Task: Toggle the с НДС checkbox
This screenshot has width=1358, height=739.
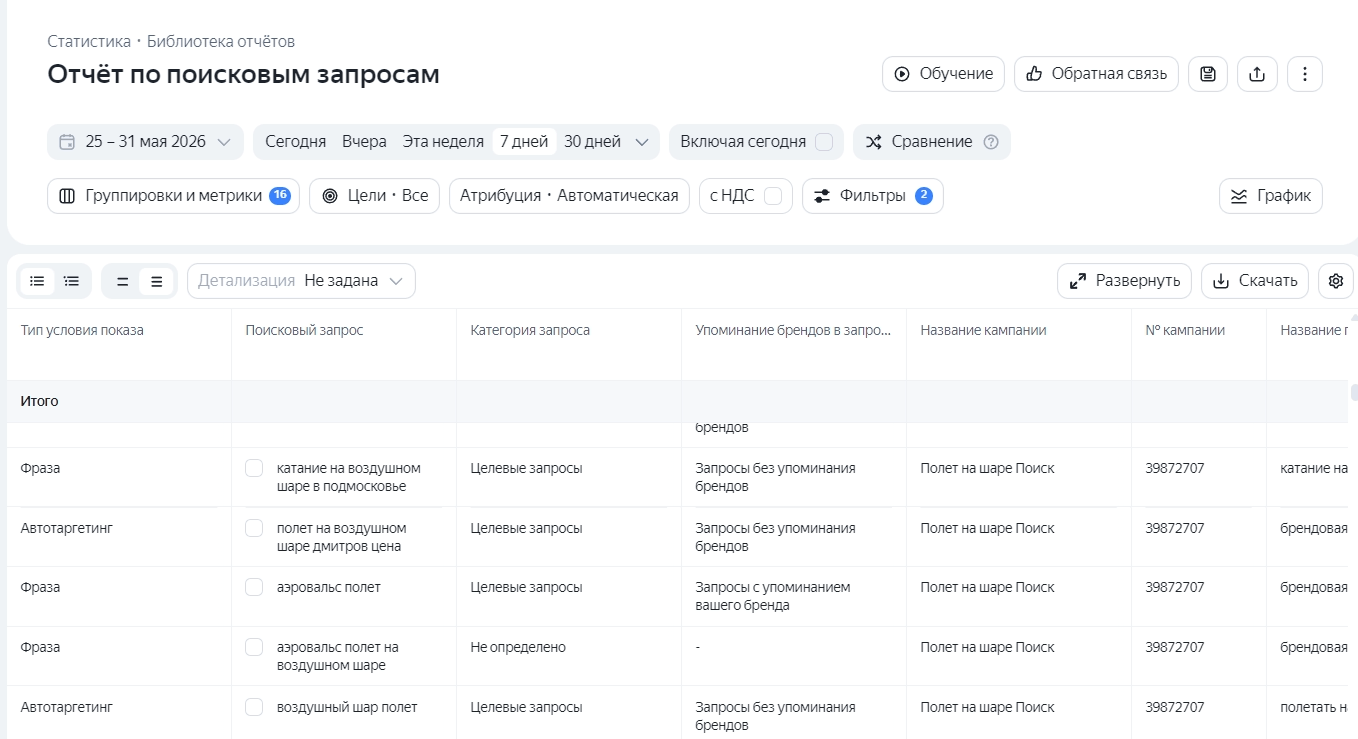Action: pos(773,196)
